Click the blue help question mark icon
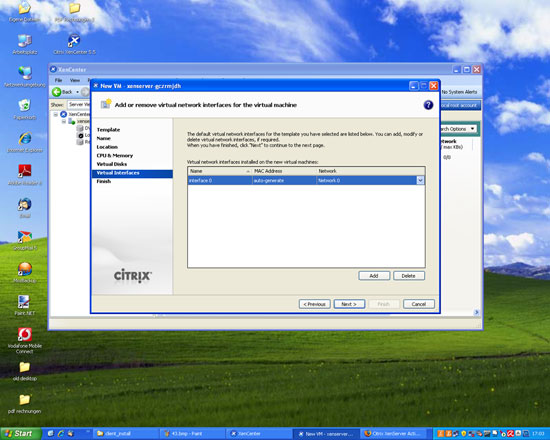The height and width of the screenshot is (440, 550). click(x=428, y=105)
